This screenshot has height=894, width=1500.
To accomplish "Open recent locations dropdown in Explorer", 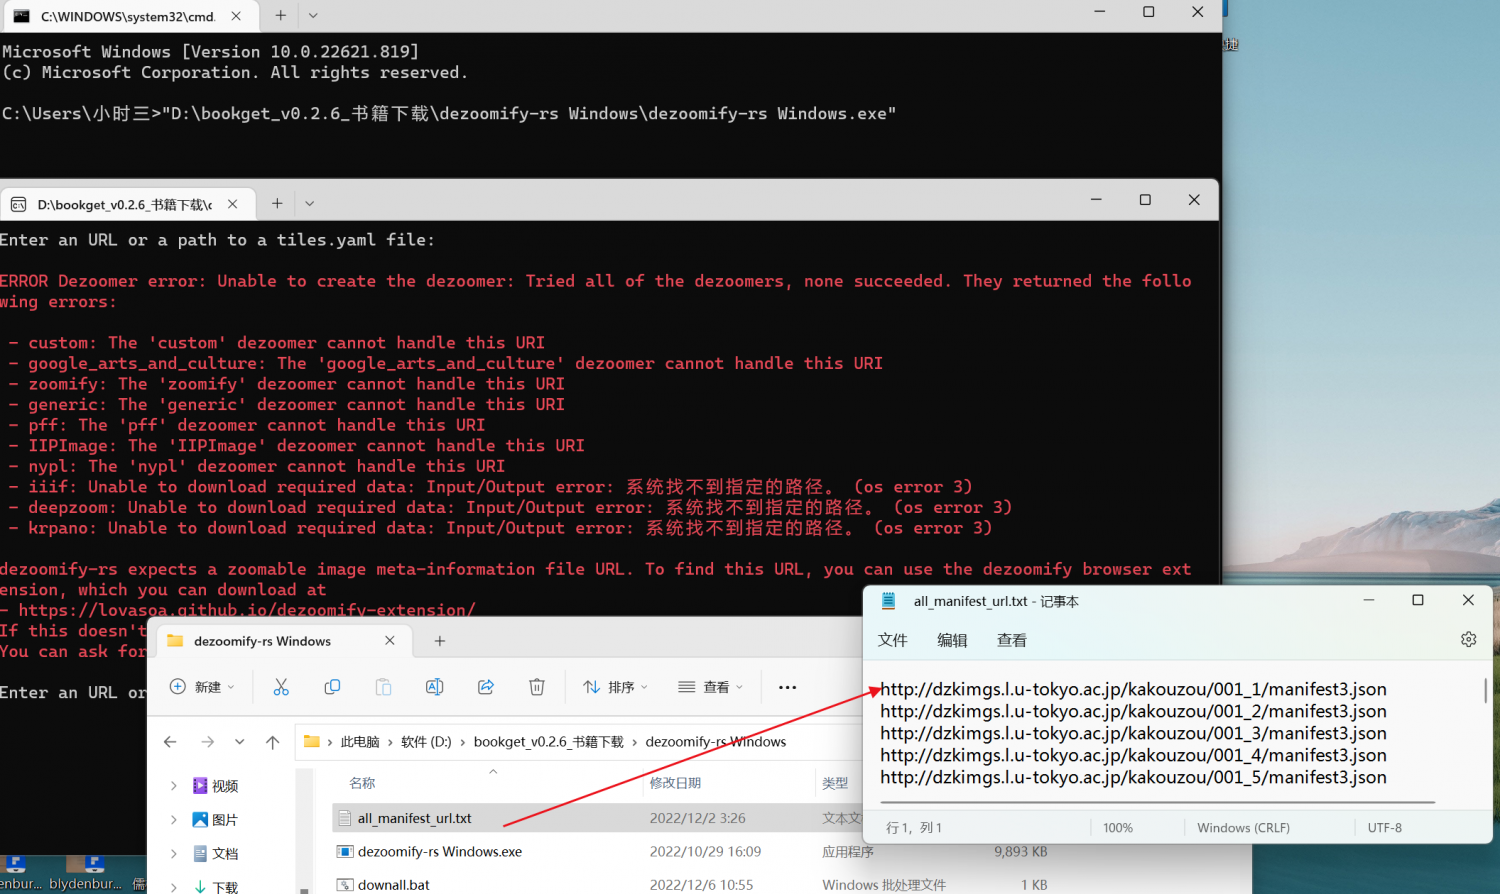I will [x=239, y=742].
